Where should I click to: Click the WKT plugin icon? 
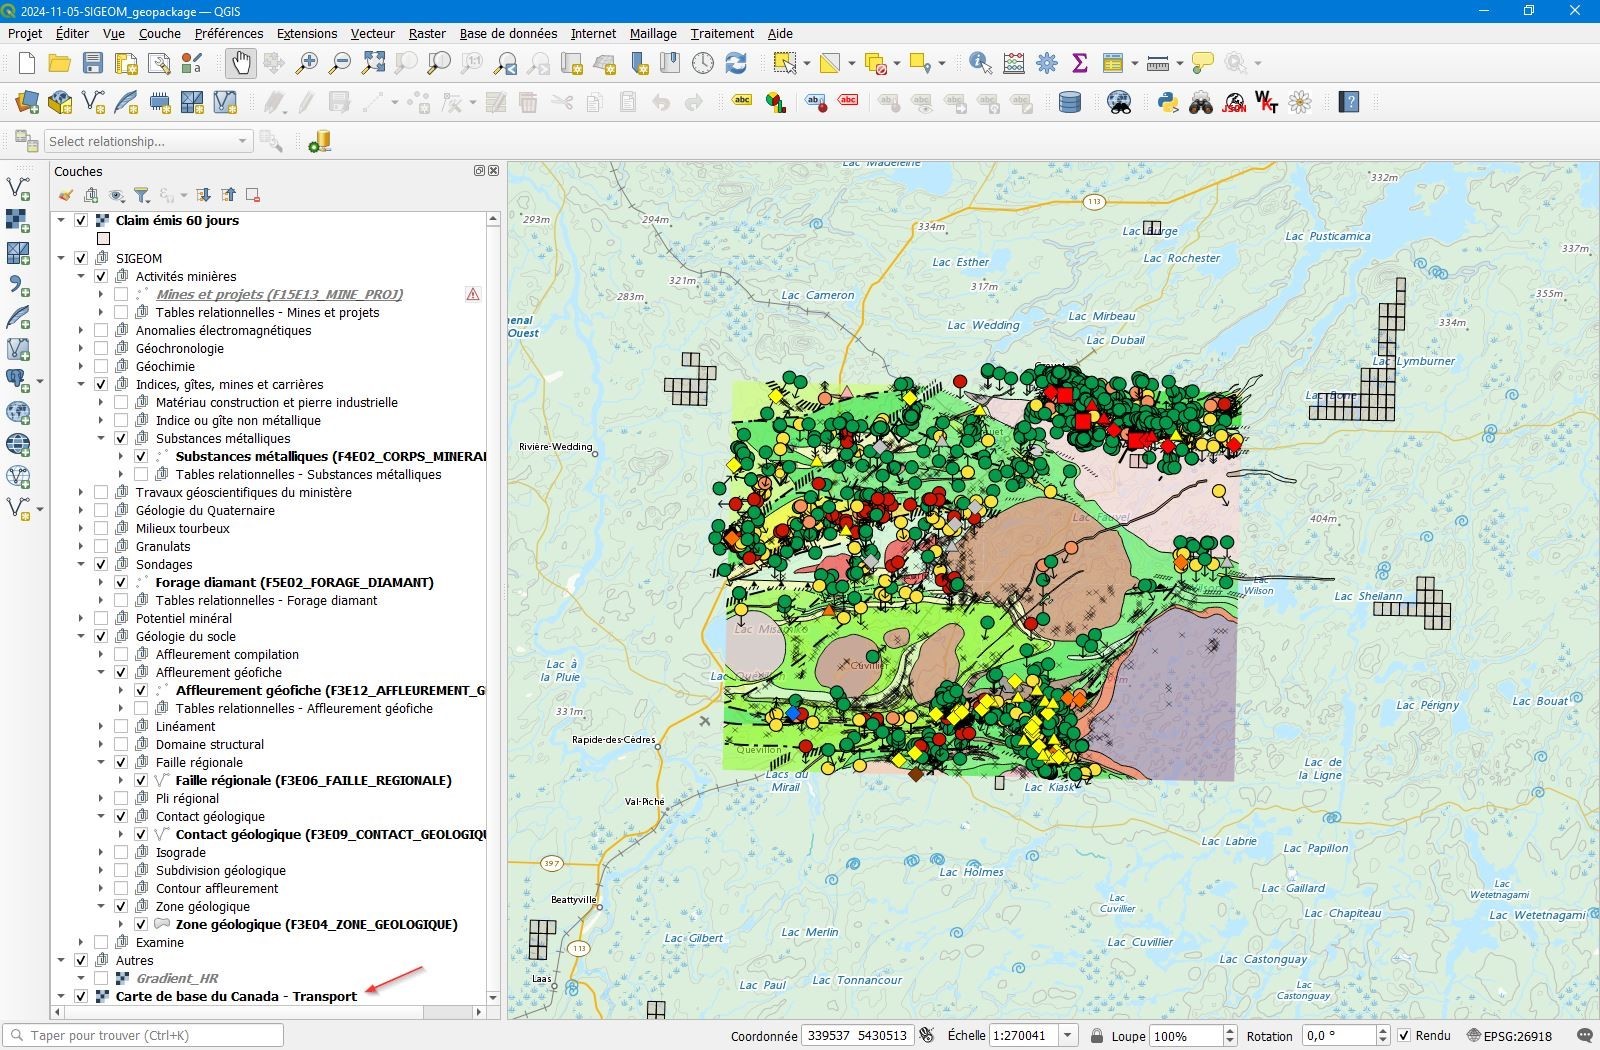[x=1266, y=102]
